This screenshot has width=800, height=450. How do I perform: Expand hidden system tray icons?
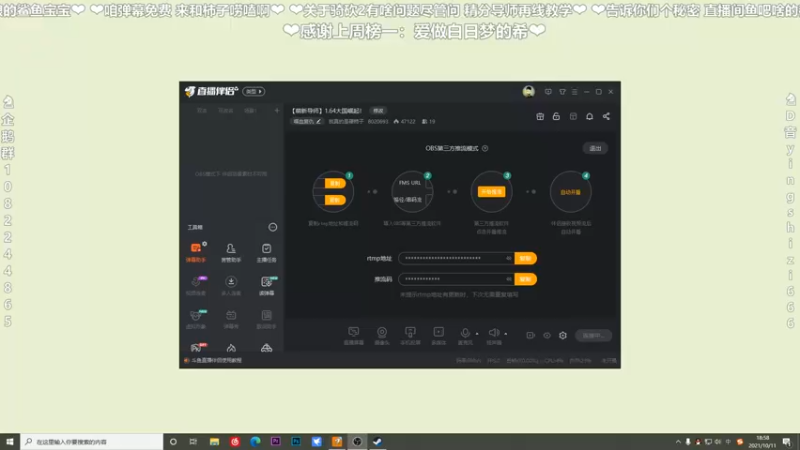click(678, 442)
